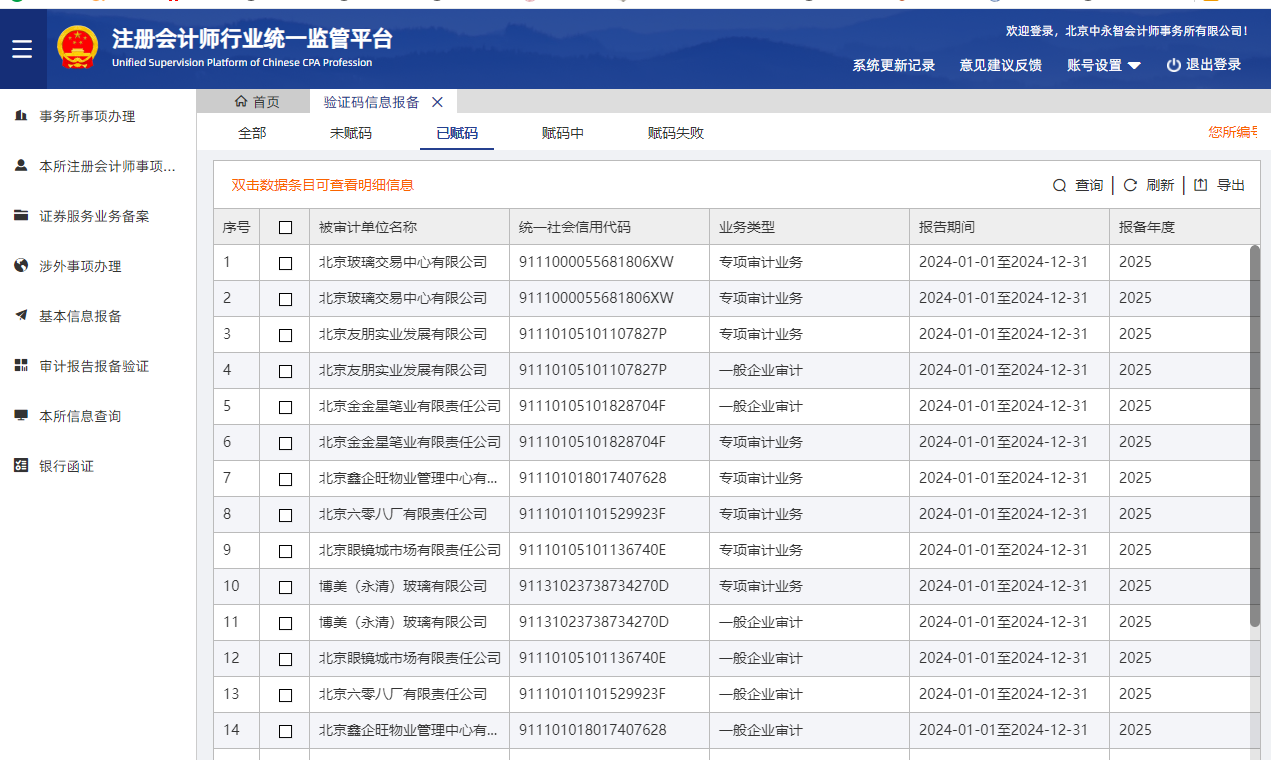Click the folder icon for 证券服务业务备案
Viewport: 1271px width, 760px height.
(21, 216)
